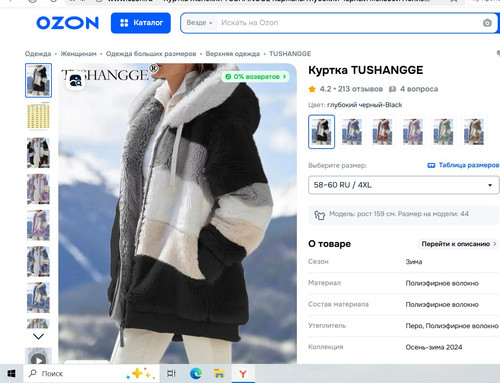The image size is (500, 383).
Task: Choose the red color variant swatch
Action: click(382, 132)
